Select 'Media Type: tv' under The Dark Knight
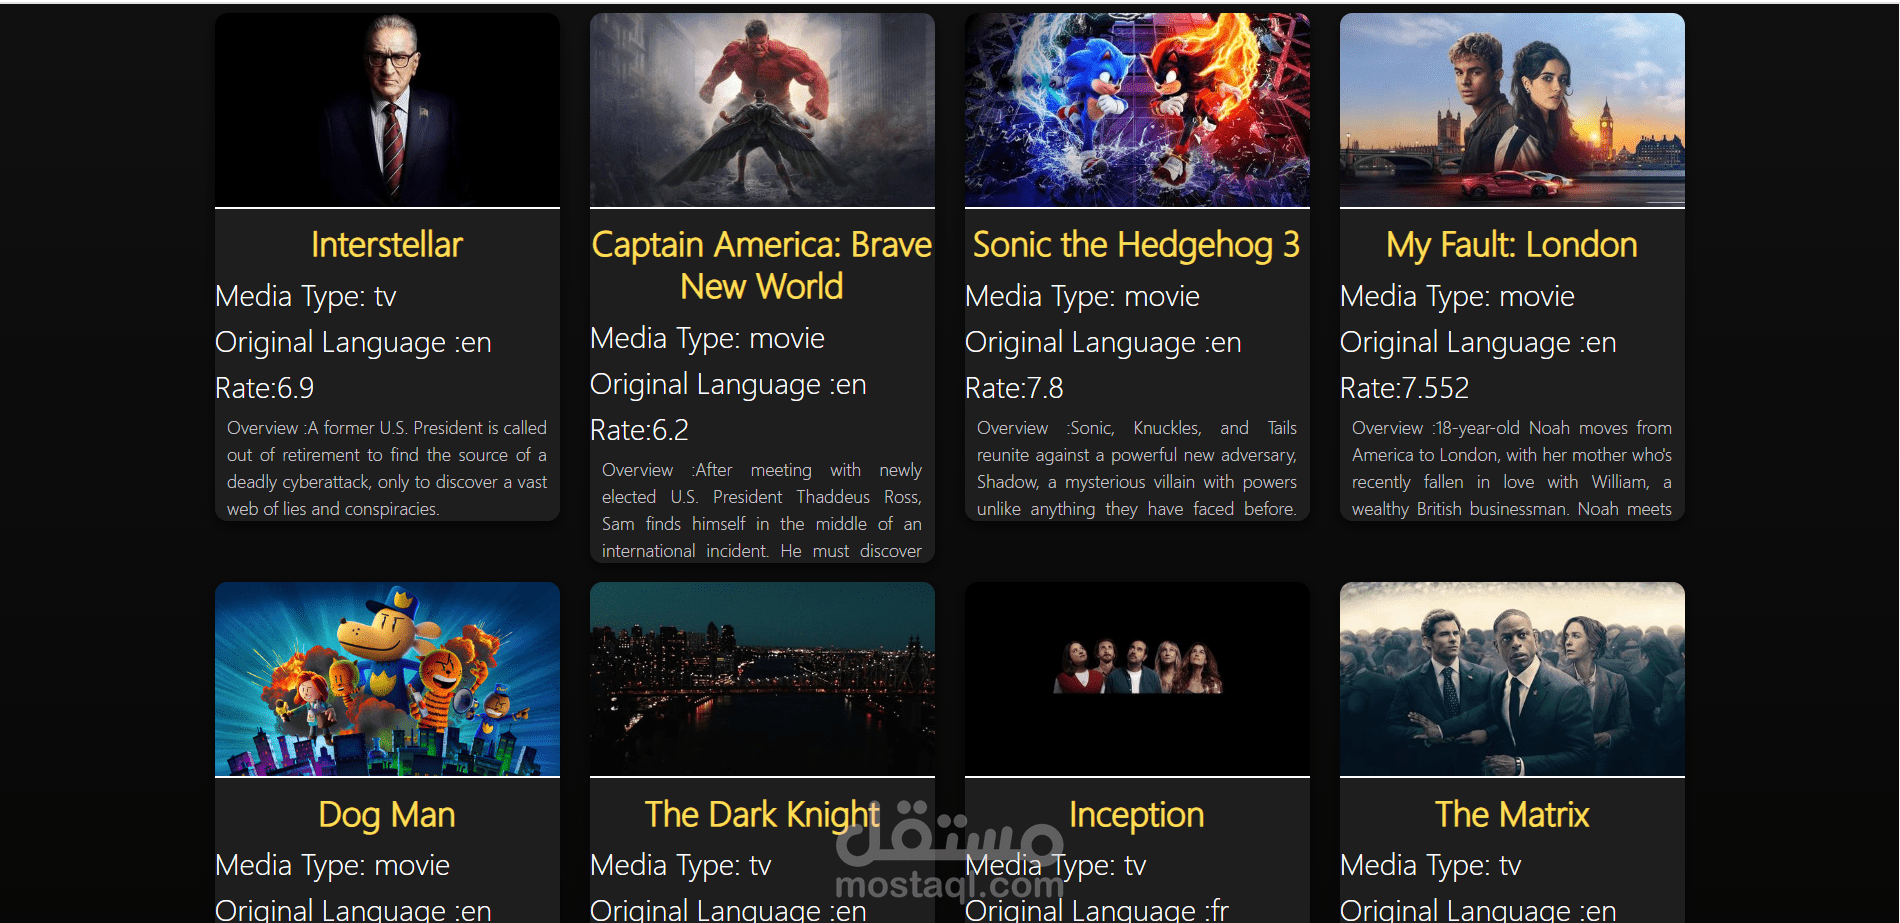Screen dimensions: 1900x923 pos(681,866)
